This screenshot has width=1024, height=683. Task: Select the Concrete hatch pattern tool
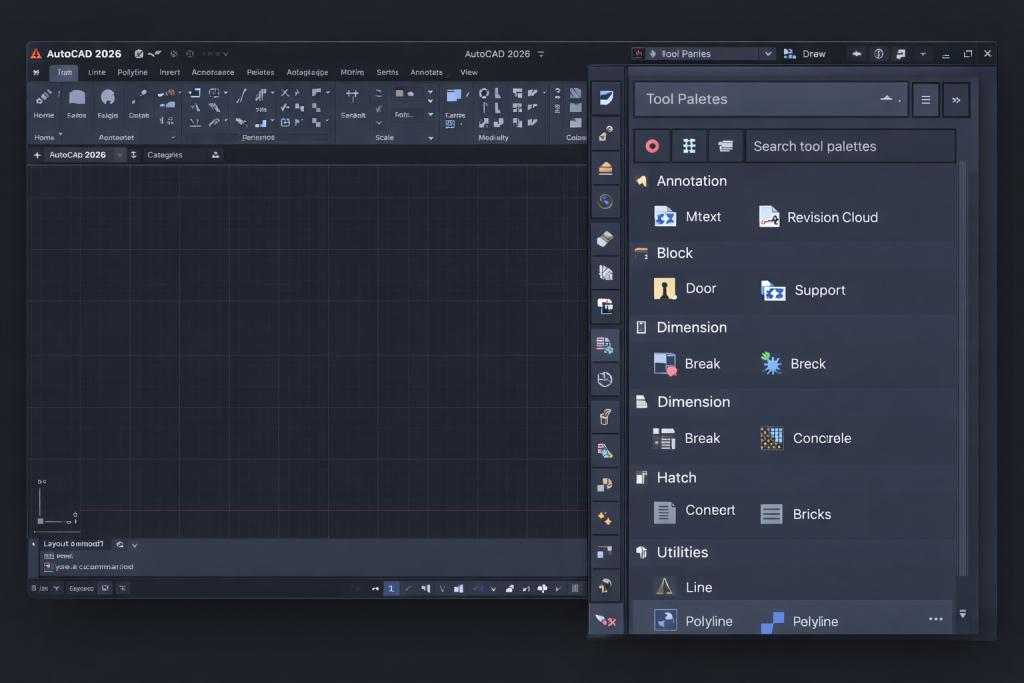tap(806, 438)
